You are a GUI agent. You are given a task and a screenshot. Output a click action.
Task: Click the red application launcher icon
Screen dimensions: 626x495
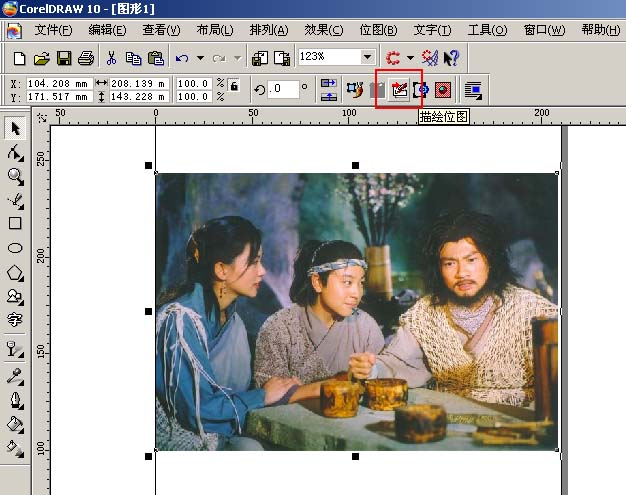pos(393,58)
